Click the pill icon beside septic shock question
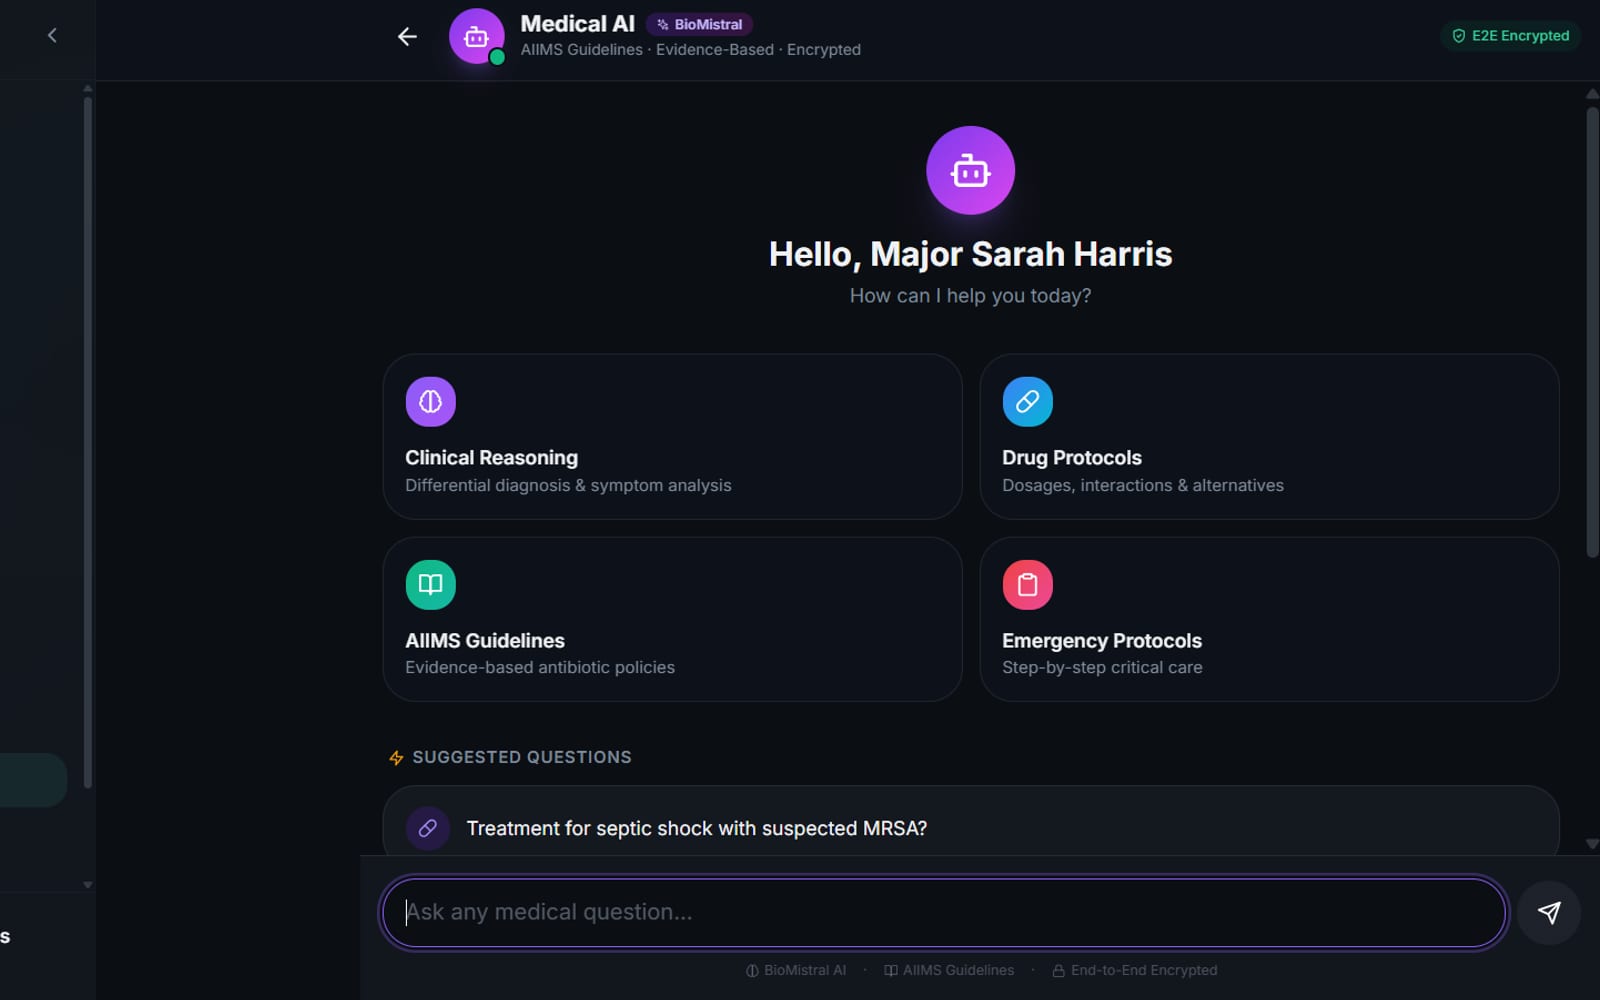 coord(427,828)
